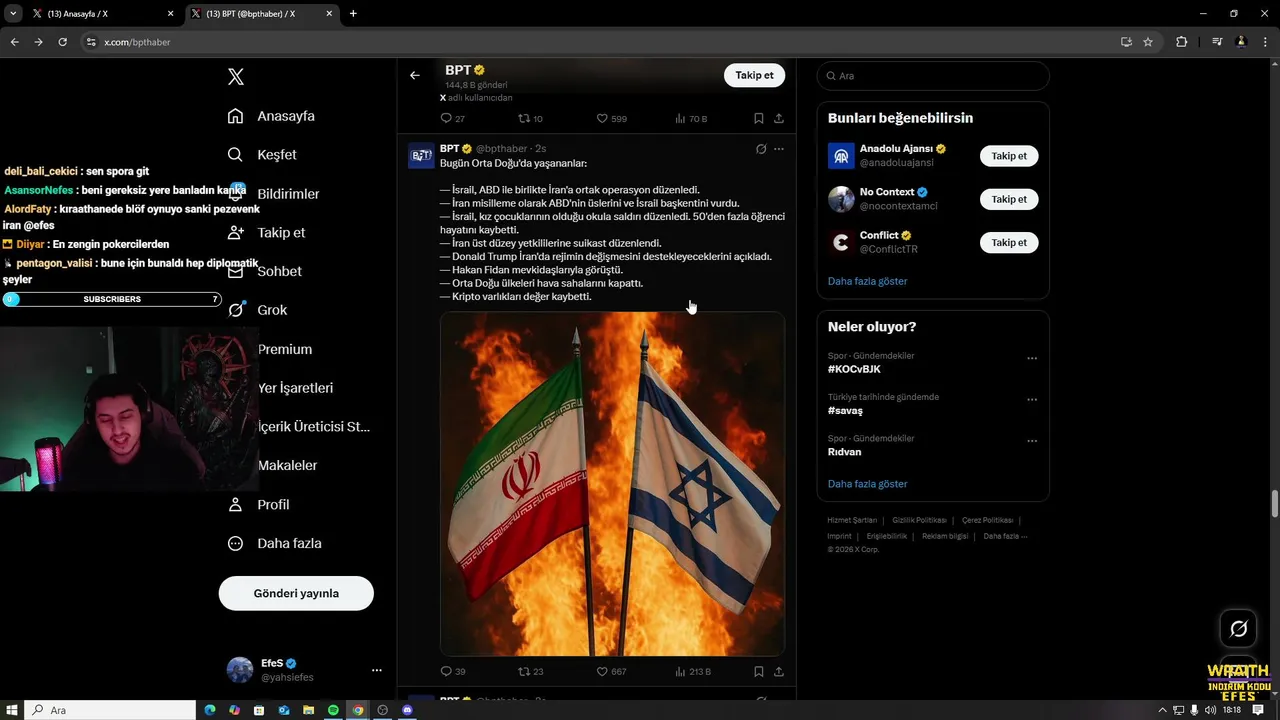The width and height of the screenshot is (1280, 720).
Task: Open #KOCvBJK trending topic
Action: (x=854, y=369)
